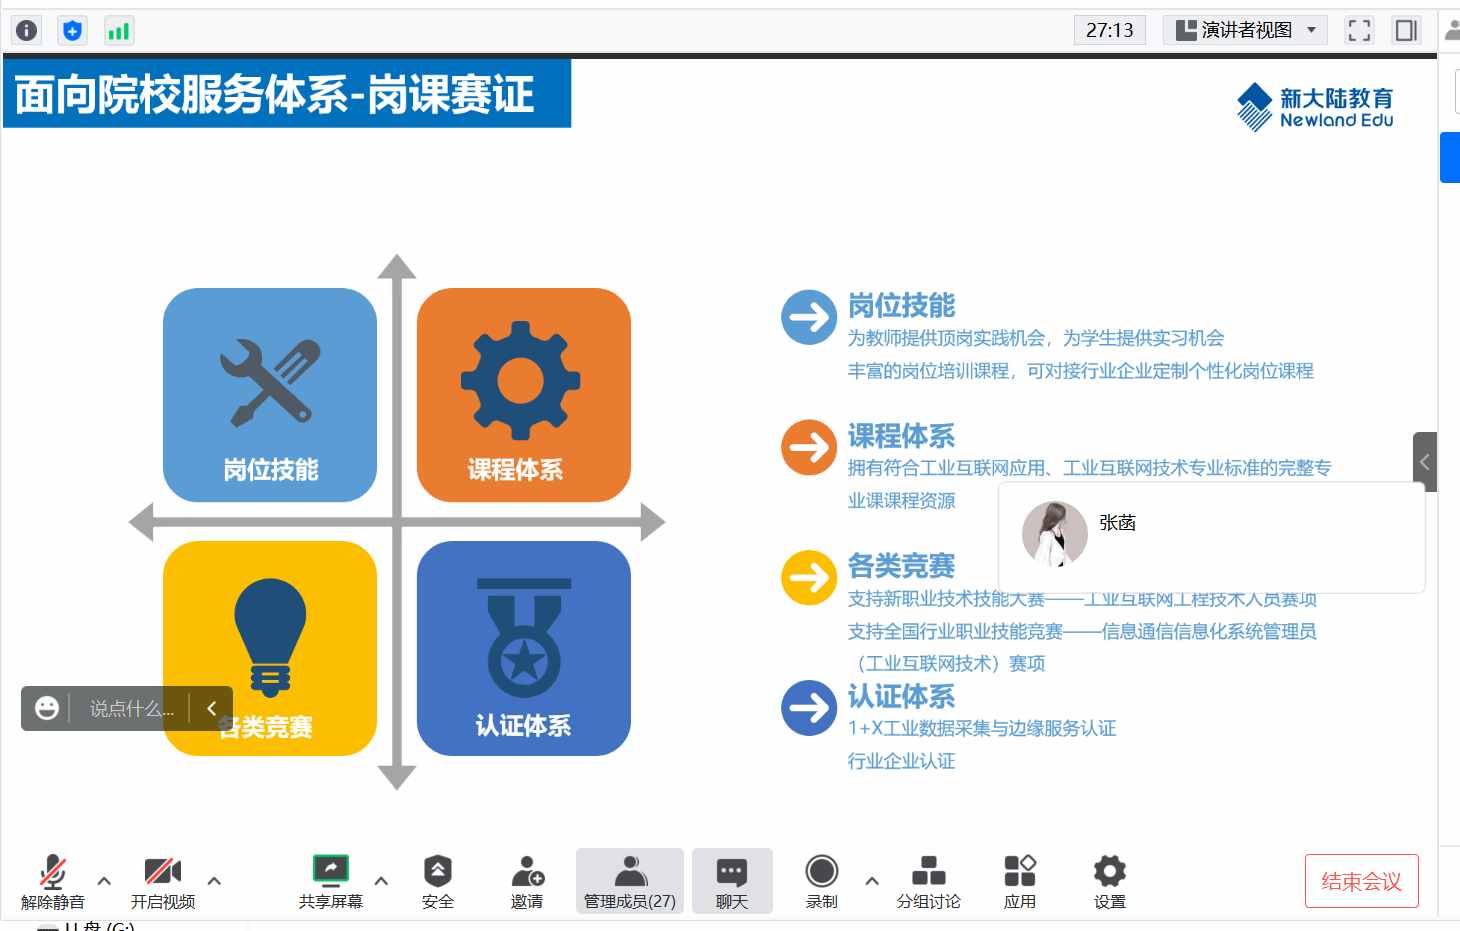Image resolution: width=1460 pixels, height=931 pixels.
Task: Open 分组讨论 breakout rooms
Action: point(928,881)
